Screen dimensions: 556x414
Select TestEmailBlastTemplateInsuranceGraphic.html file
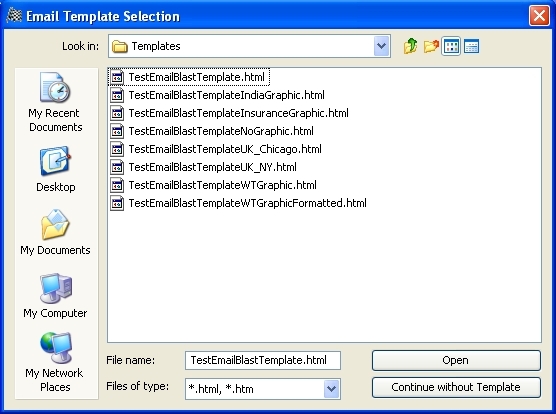(229, 113)
